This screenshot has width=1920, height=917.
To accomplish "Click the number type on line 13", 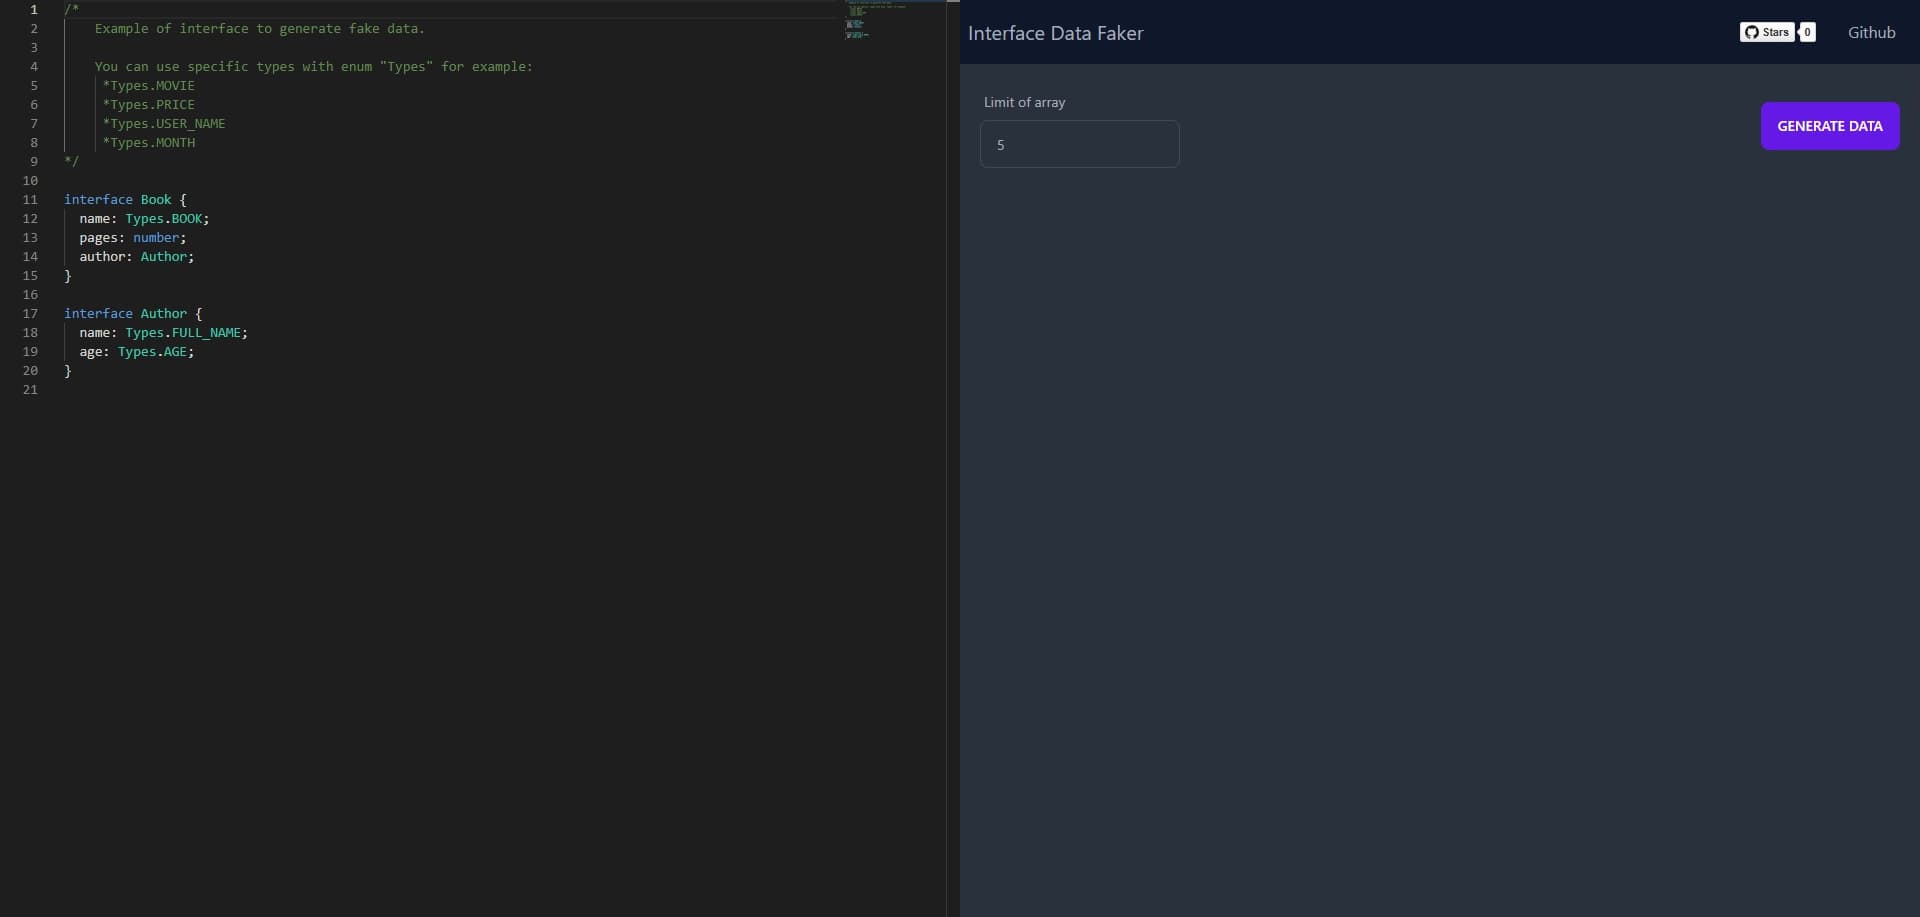I will click(157, 237).
